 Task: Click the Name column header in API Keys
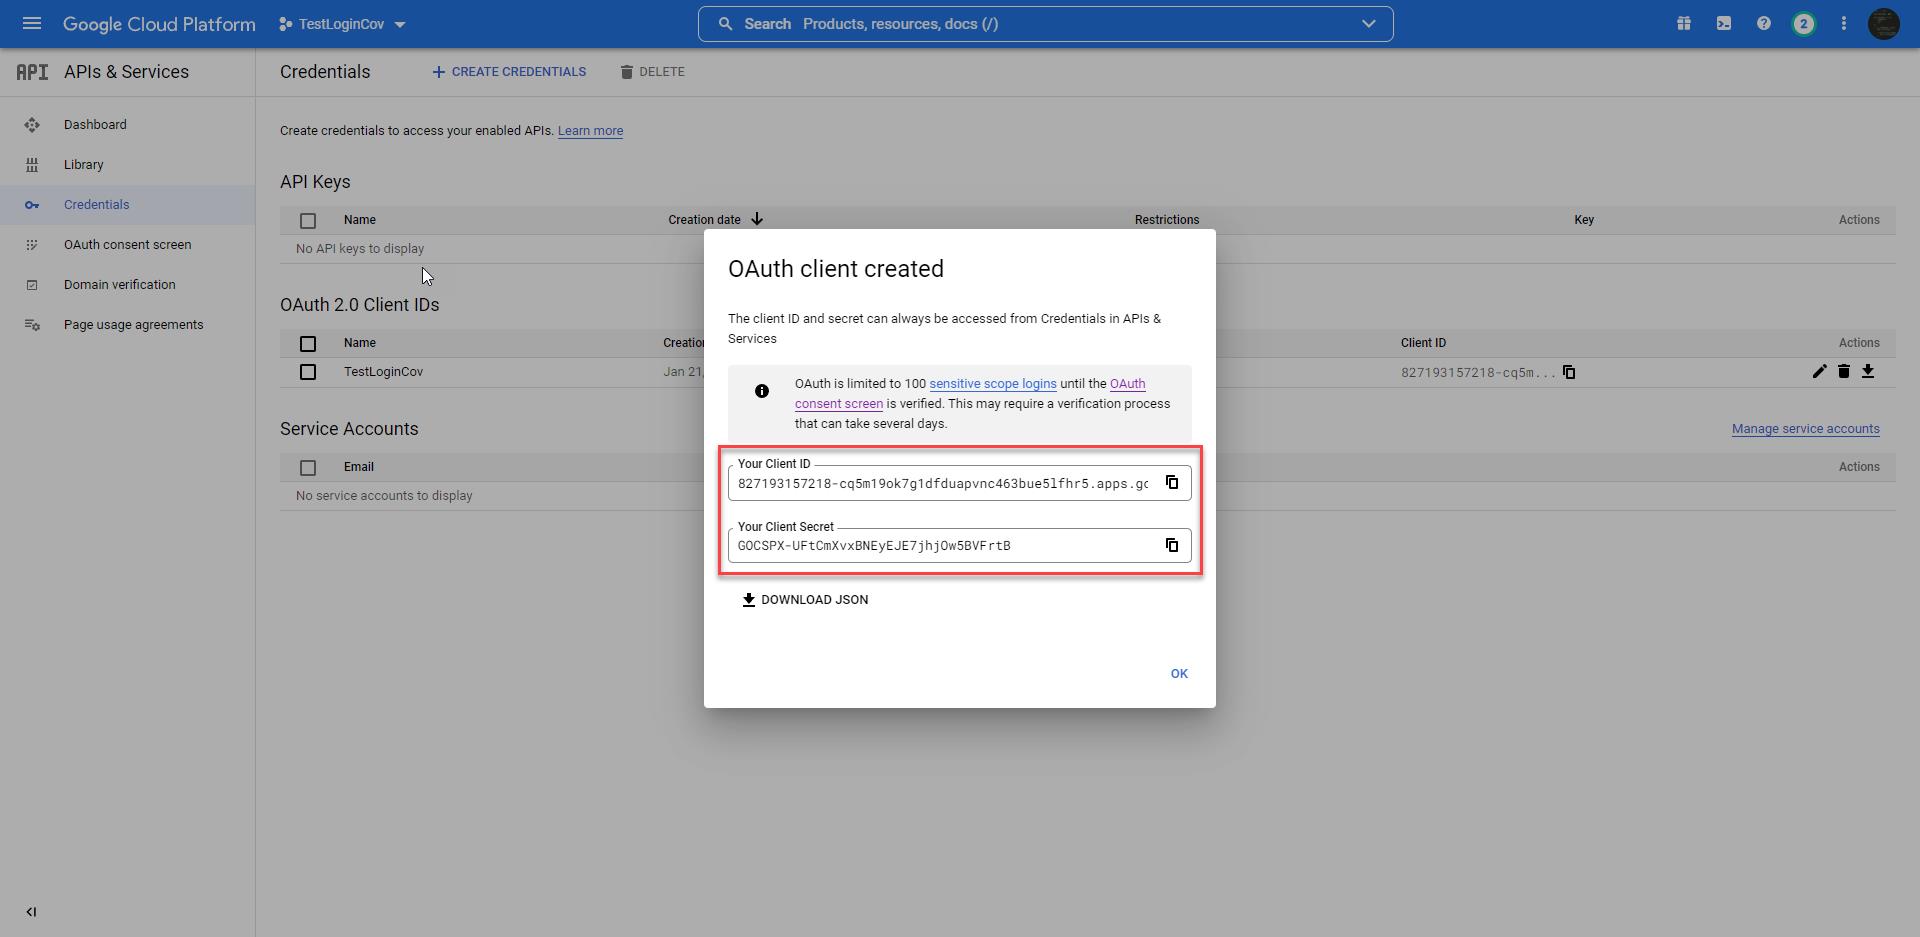[360, 220]
